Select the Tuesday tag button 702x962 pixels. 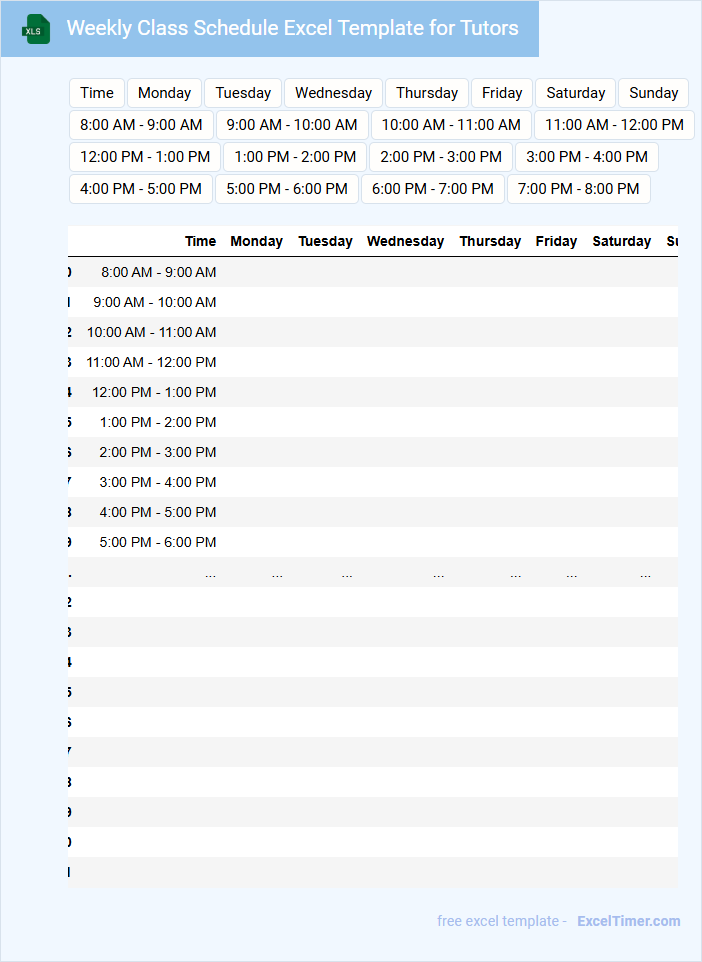pos(243,93)
